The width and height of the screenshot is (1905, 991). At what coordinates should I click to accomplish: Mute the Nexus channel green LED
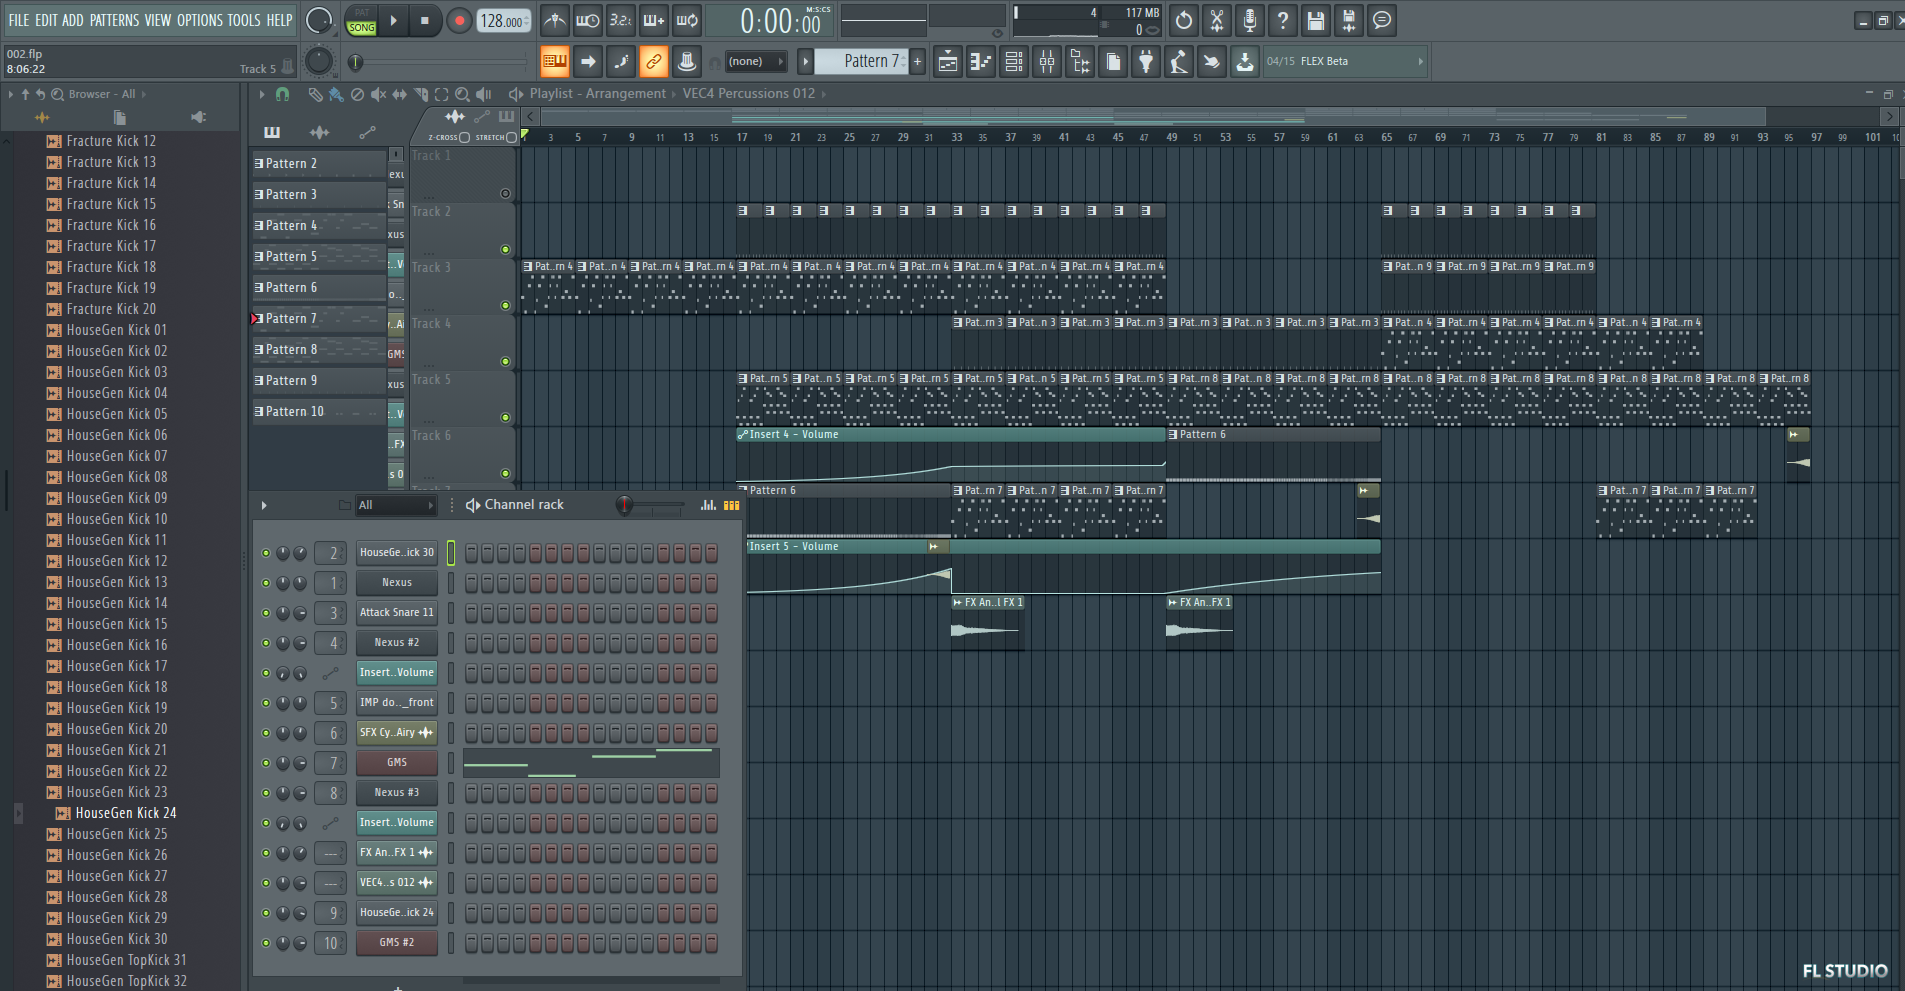click(x=266, y=583)
